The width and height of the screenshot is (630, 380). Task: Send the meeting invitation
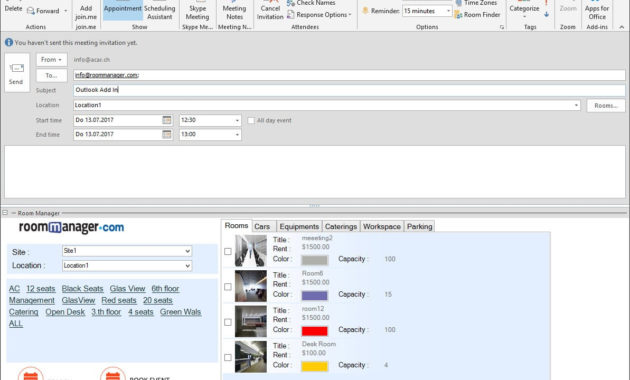pyautogui.click(x=16, y=73)
